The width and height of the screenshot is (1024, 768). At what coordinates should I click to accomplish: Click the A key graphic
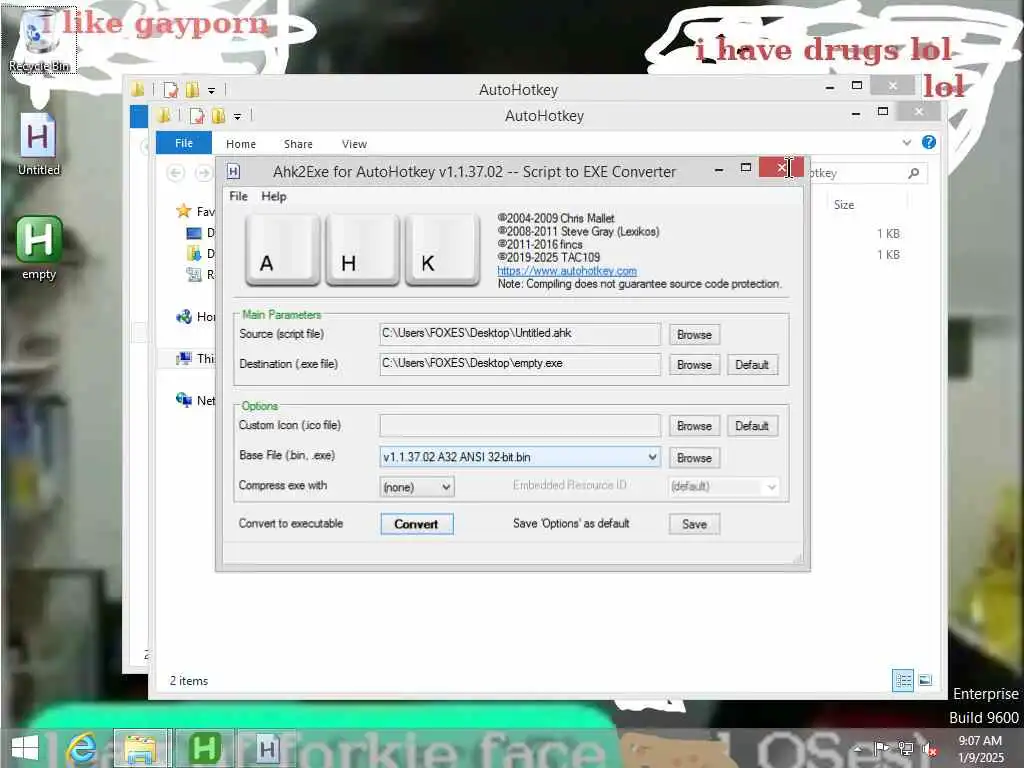[282, 251]
